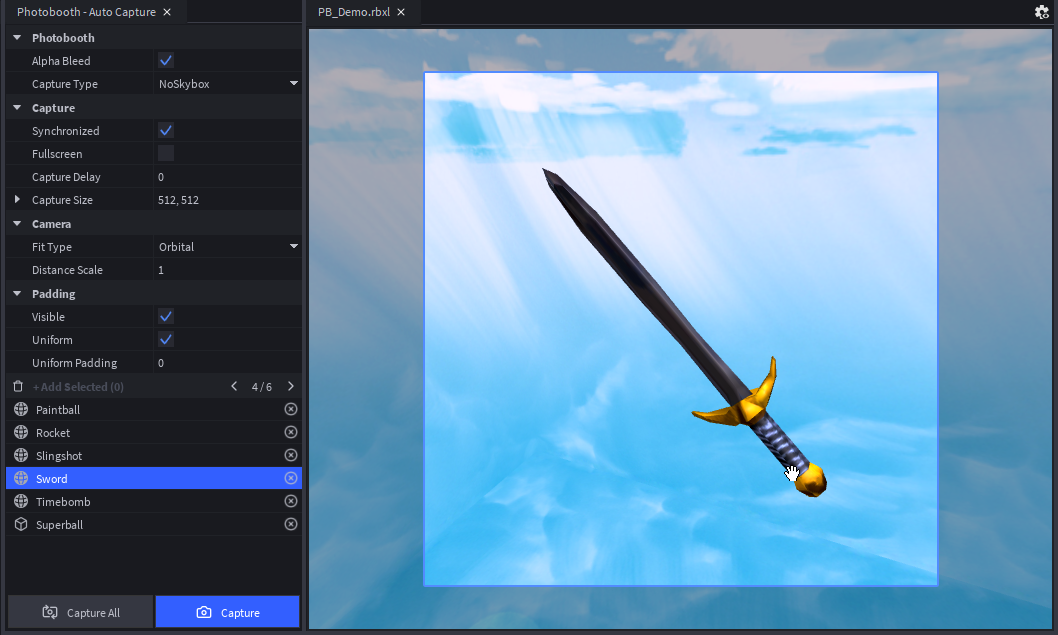Screen dimensions: 1058x635
Task: Open the Capture Type dropdown
Action: click(x=227, y=84)
